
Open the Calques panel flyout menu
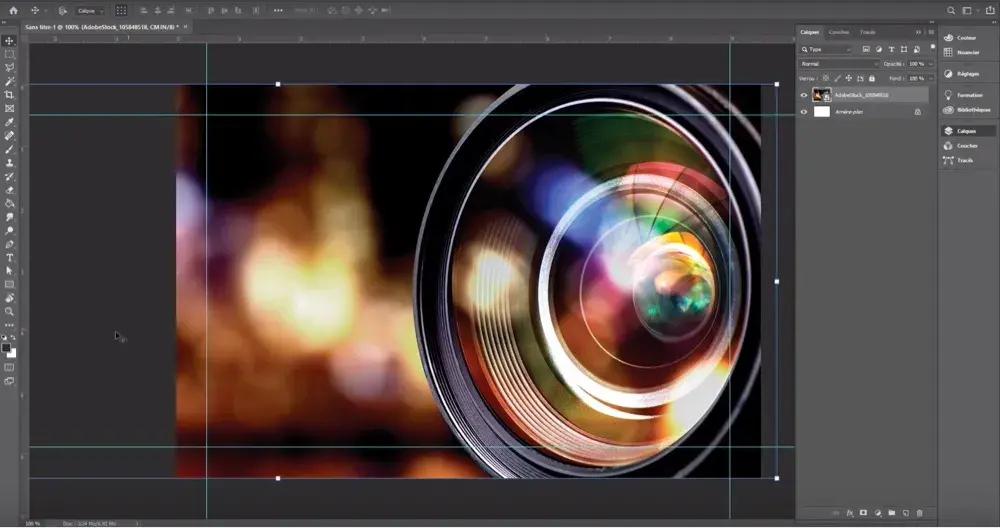click(931, 32)
